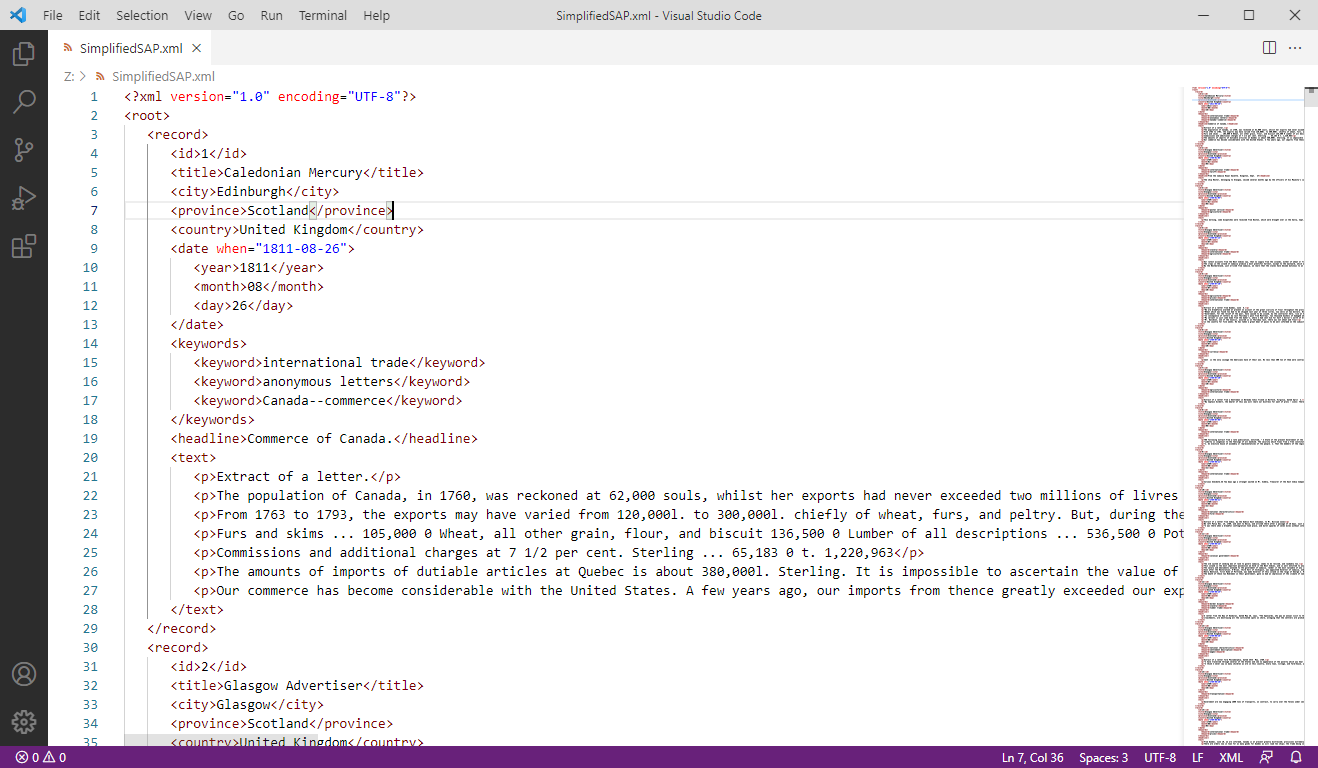Select the SimplifiedSAP.xml tab
Image resolution: width=1318 pixels, height=768 pixels.
131,46
